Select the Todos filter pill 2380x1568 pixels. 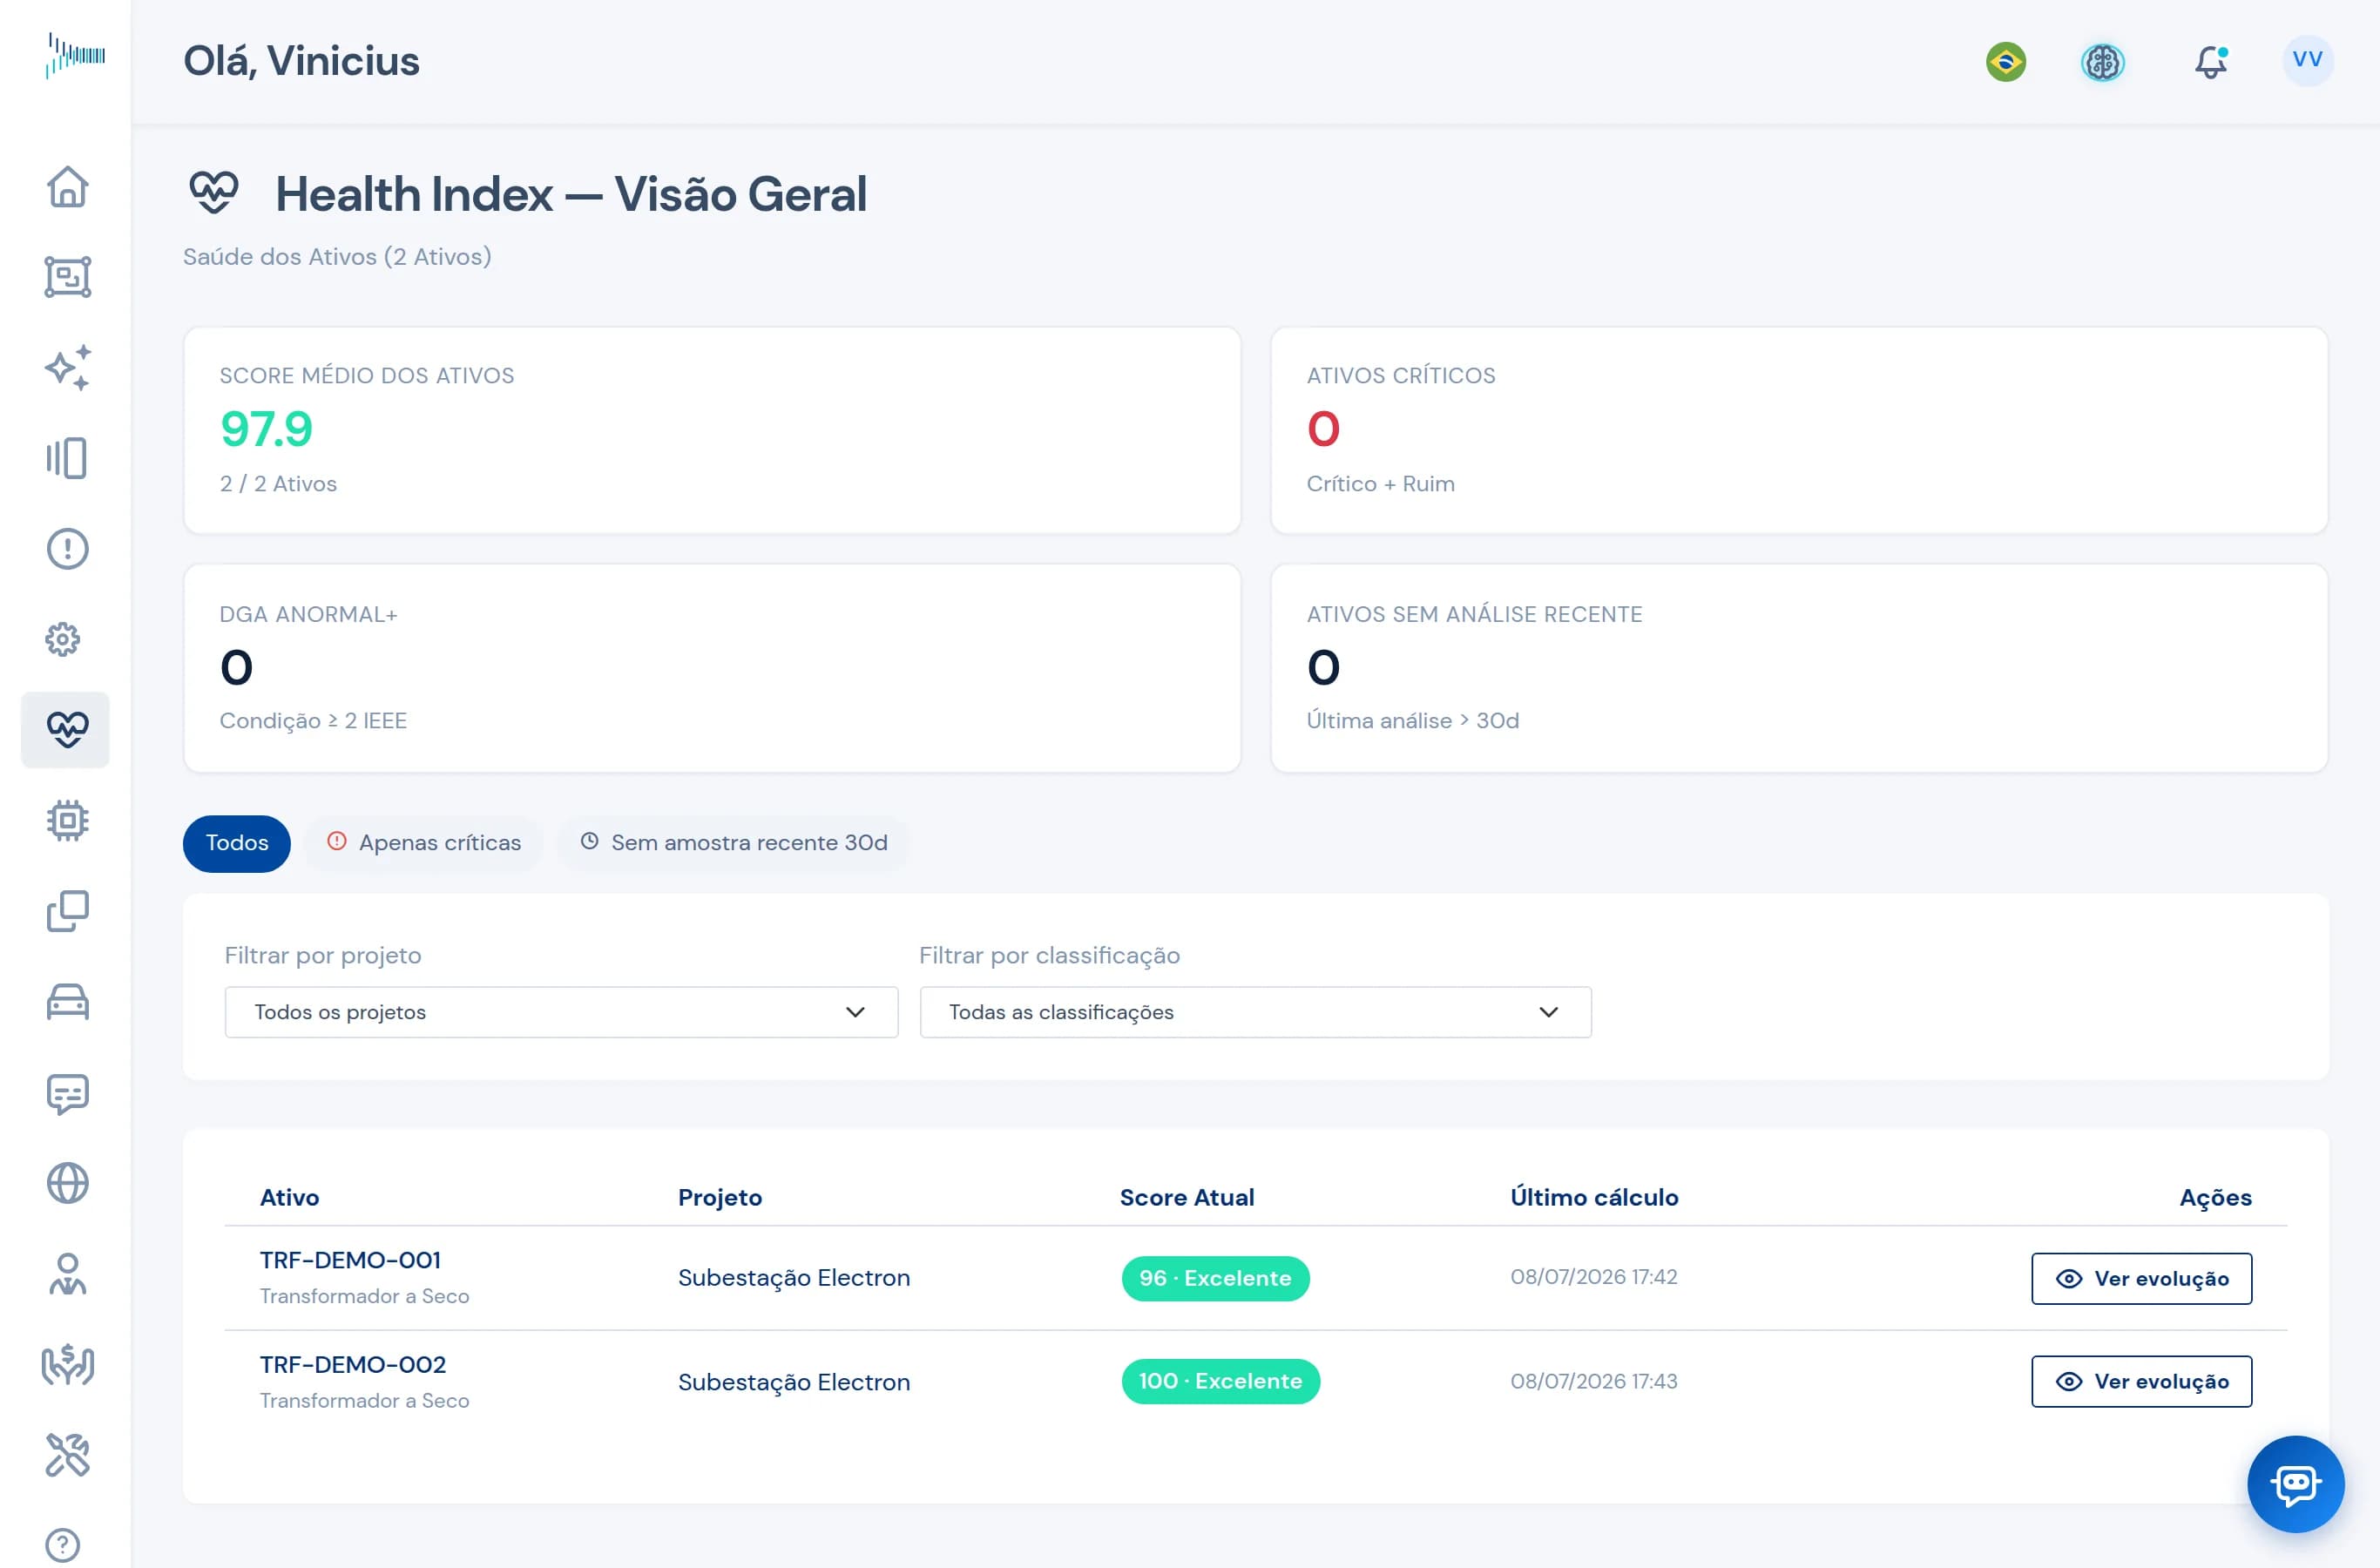pyautogui.click(x=237, y=843)
